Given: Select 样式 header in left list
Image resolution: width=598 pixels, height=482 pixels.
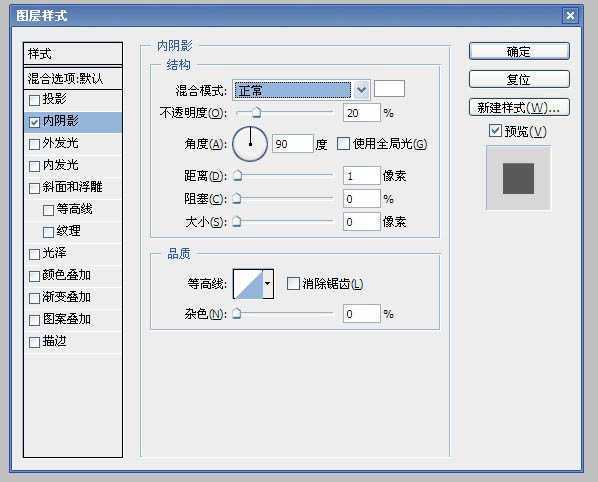Looking at the screenshot, I should (73, 54).
